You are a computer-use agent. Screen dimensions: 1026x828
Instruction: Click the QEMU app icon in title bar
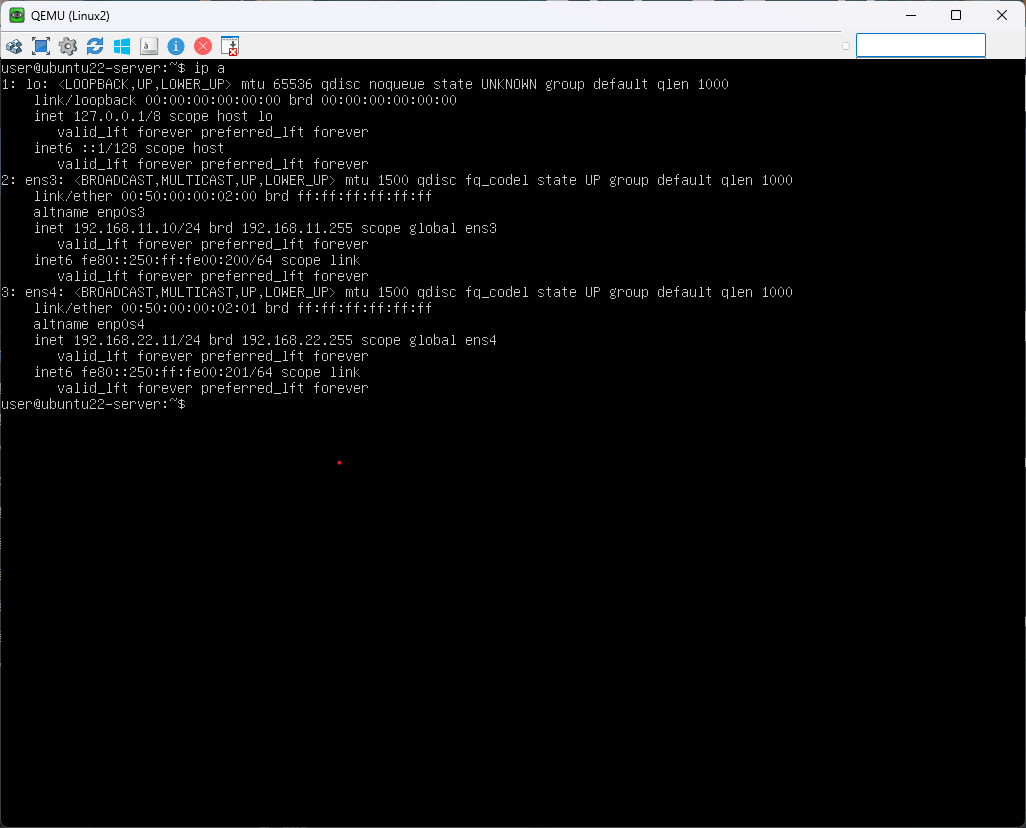[17, 15]
